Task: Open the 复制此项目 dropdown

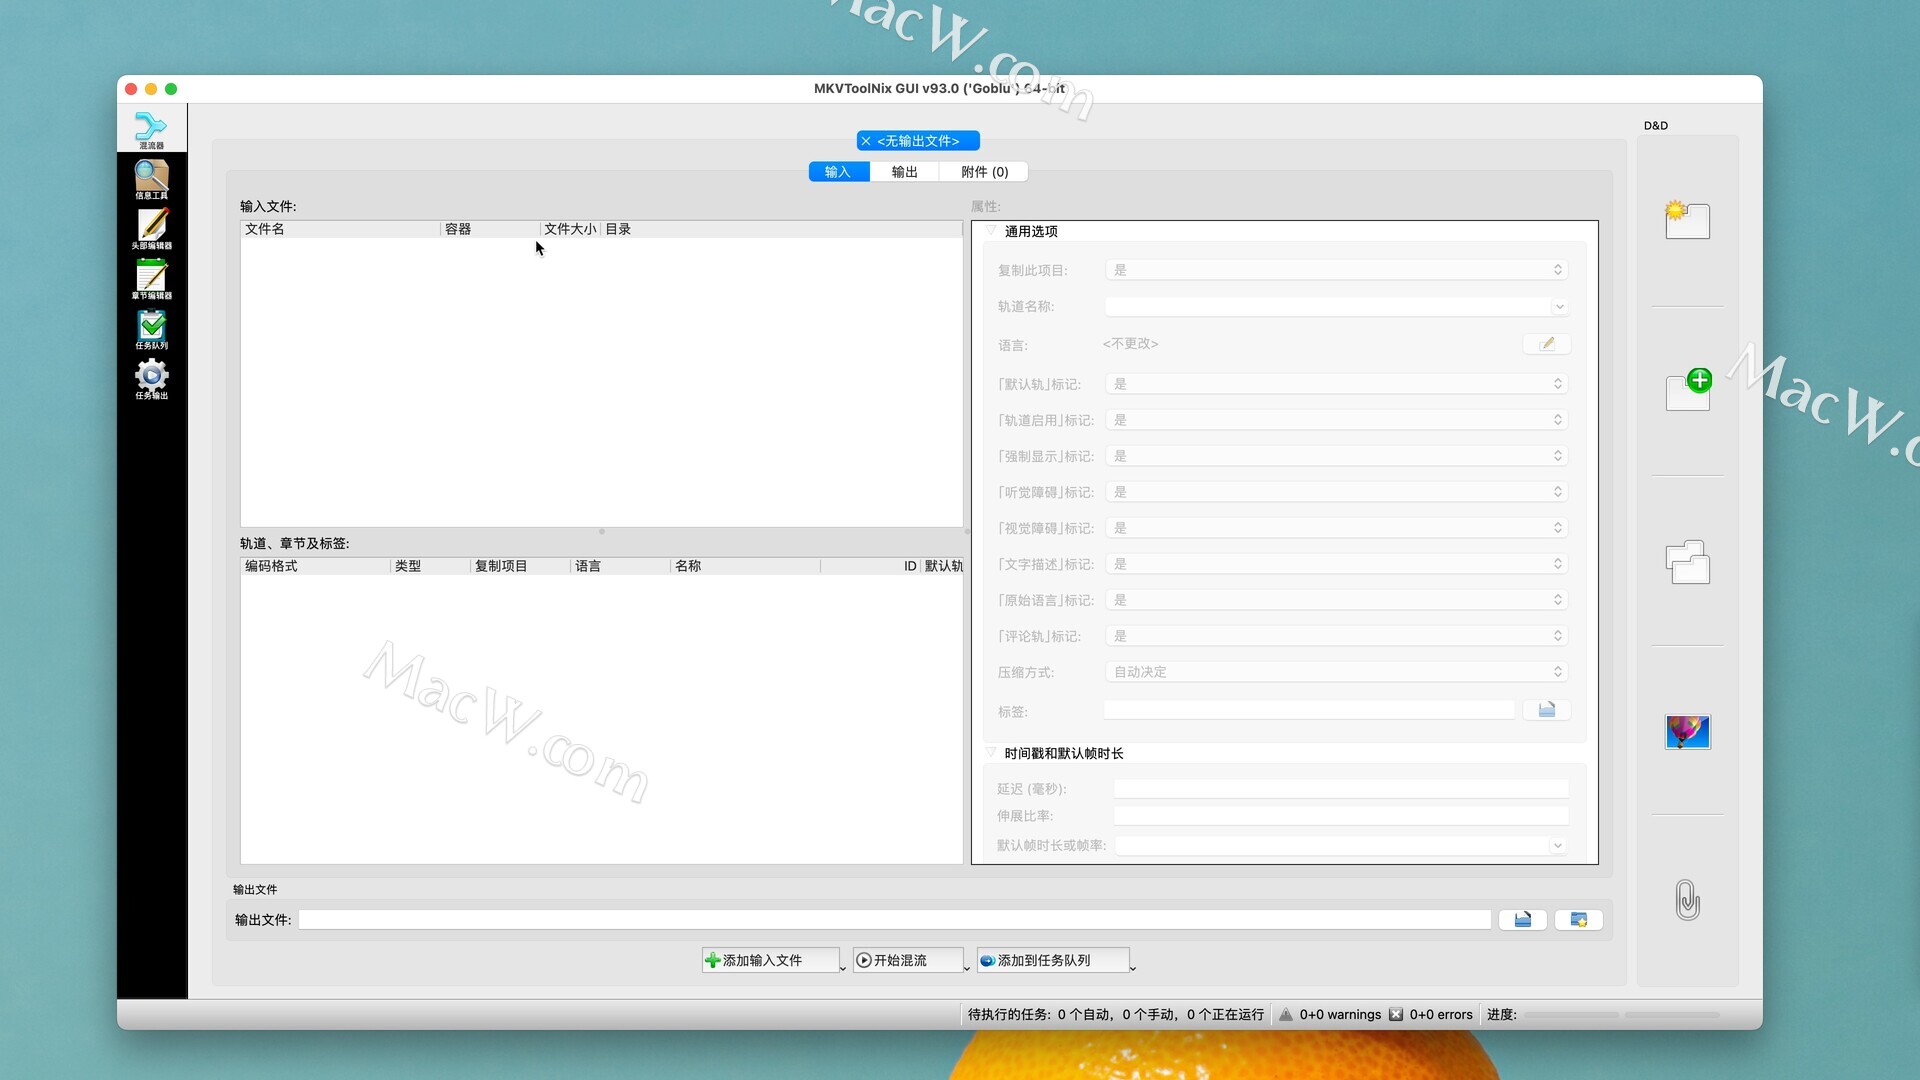Action: [1336, 270]
